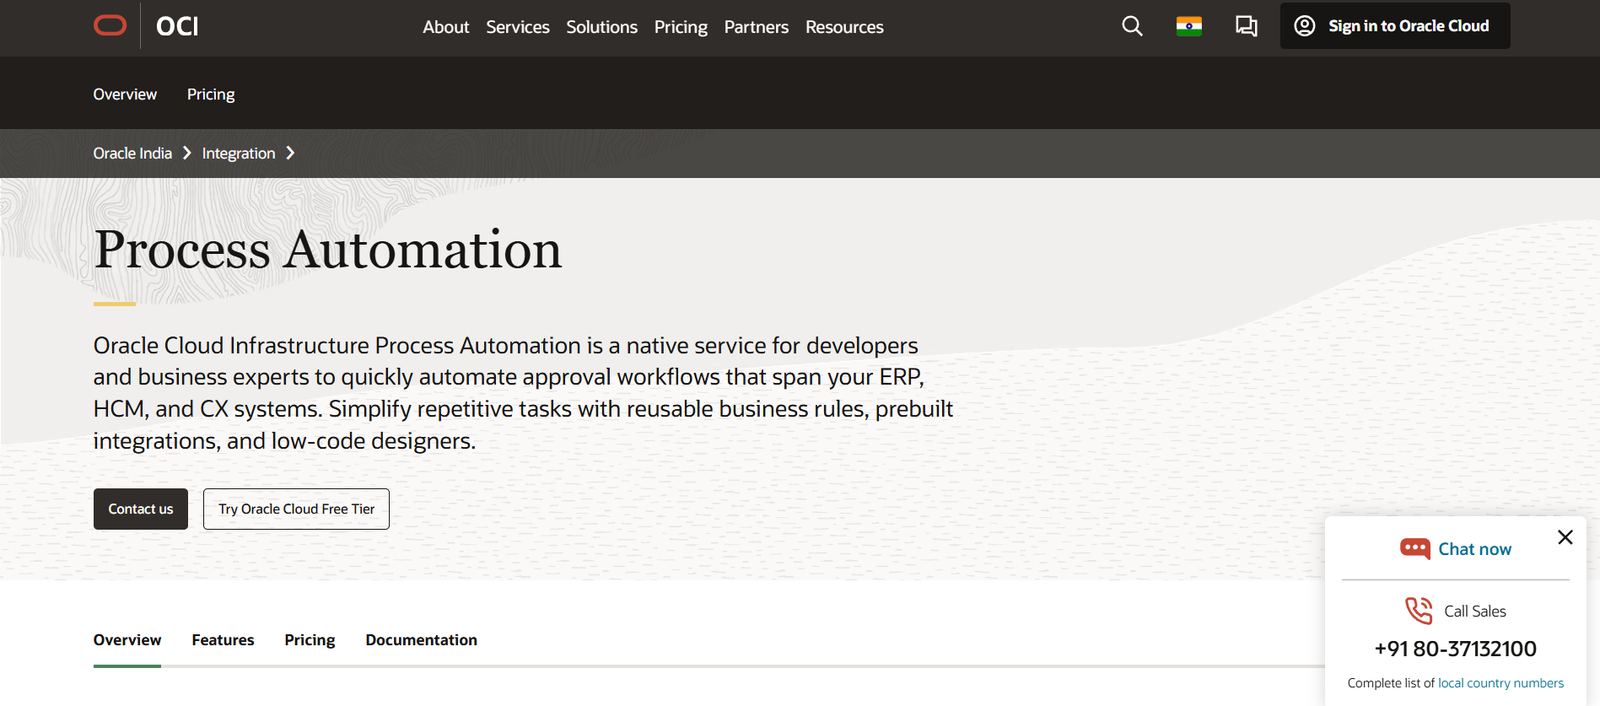1600x706 pixels.
Task: Click the red Chat now speech icon
Action: (1415, 549)
